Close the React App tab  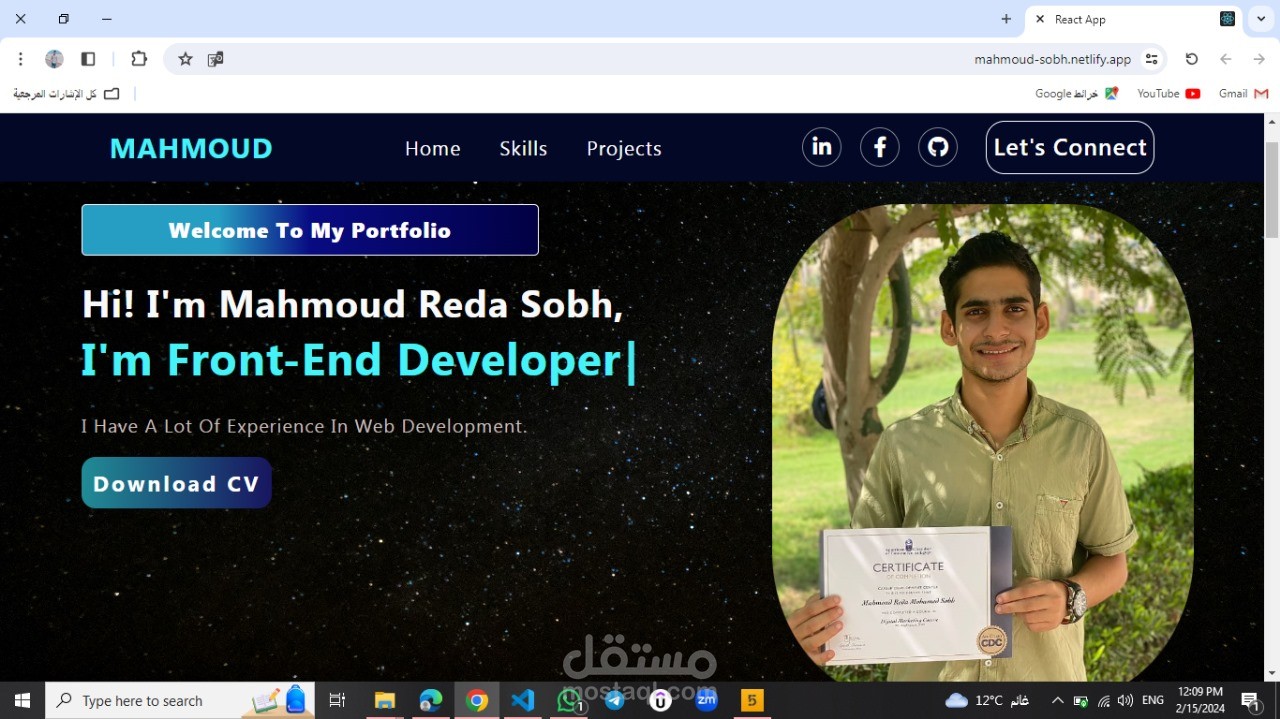pos(1040,19)
